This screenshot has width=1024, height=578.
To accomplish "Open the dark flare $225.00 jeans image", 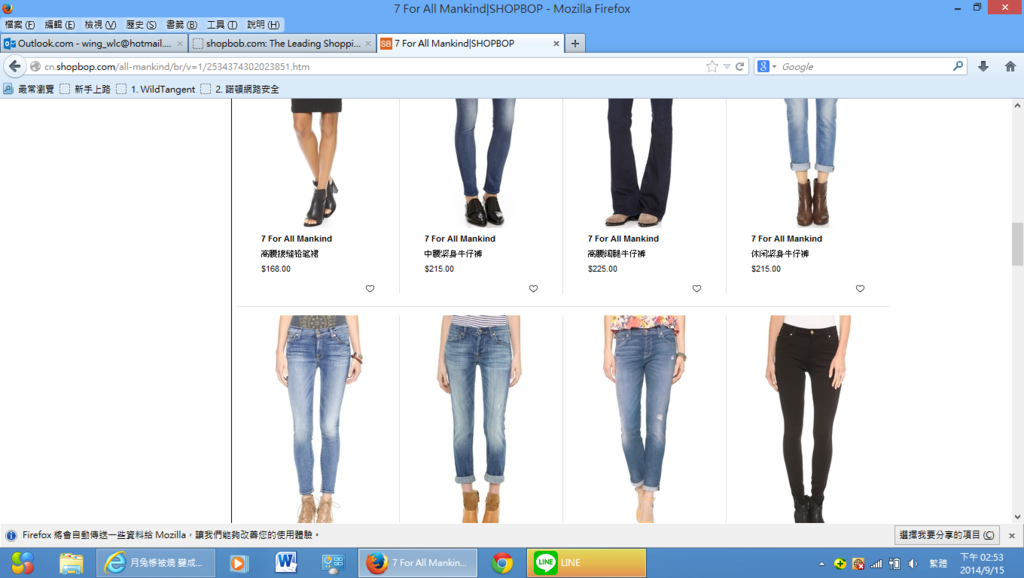I will pos(640,163).
